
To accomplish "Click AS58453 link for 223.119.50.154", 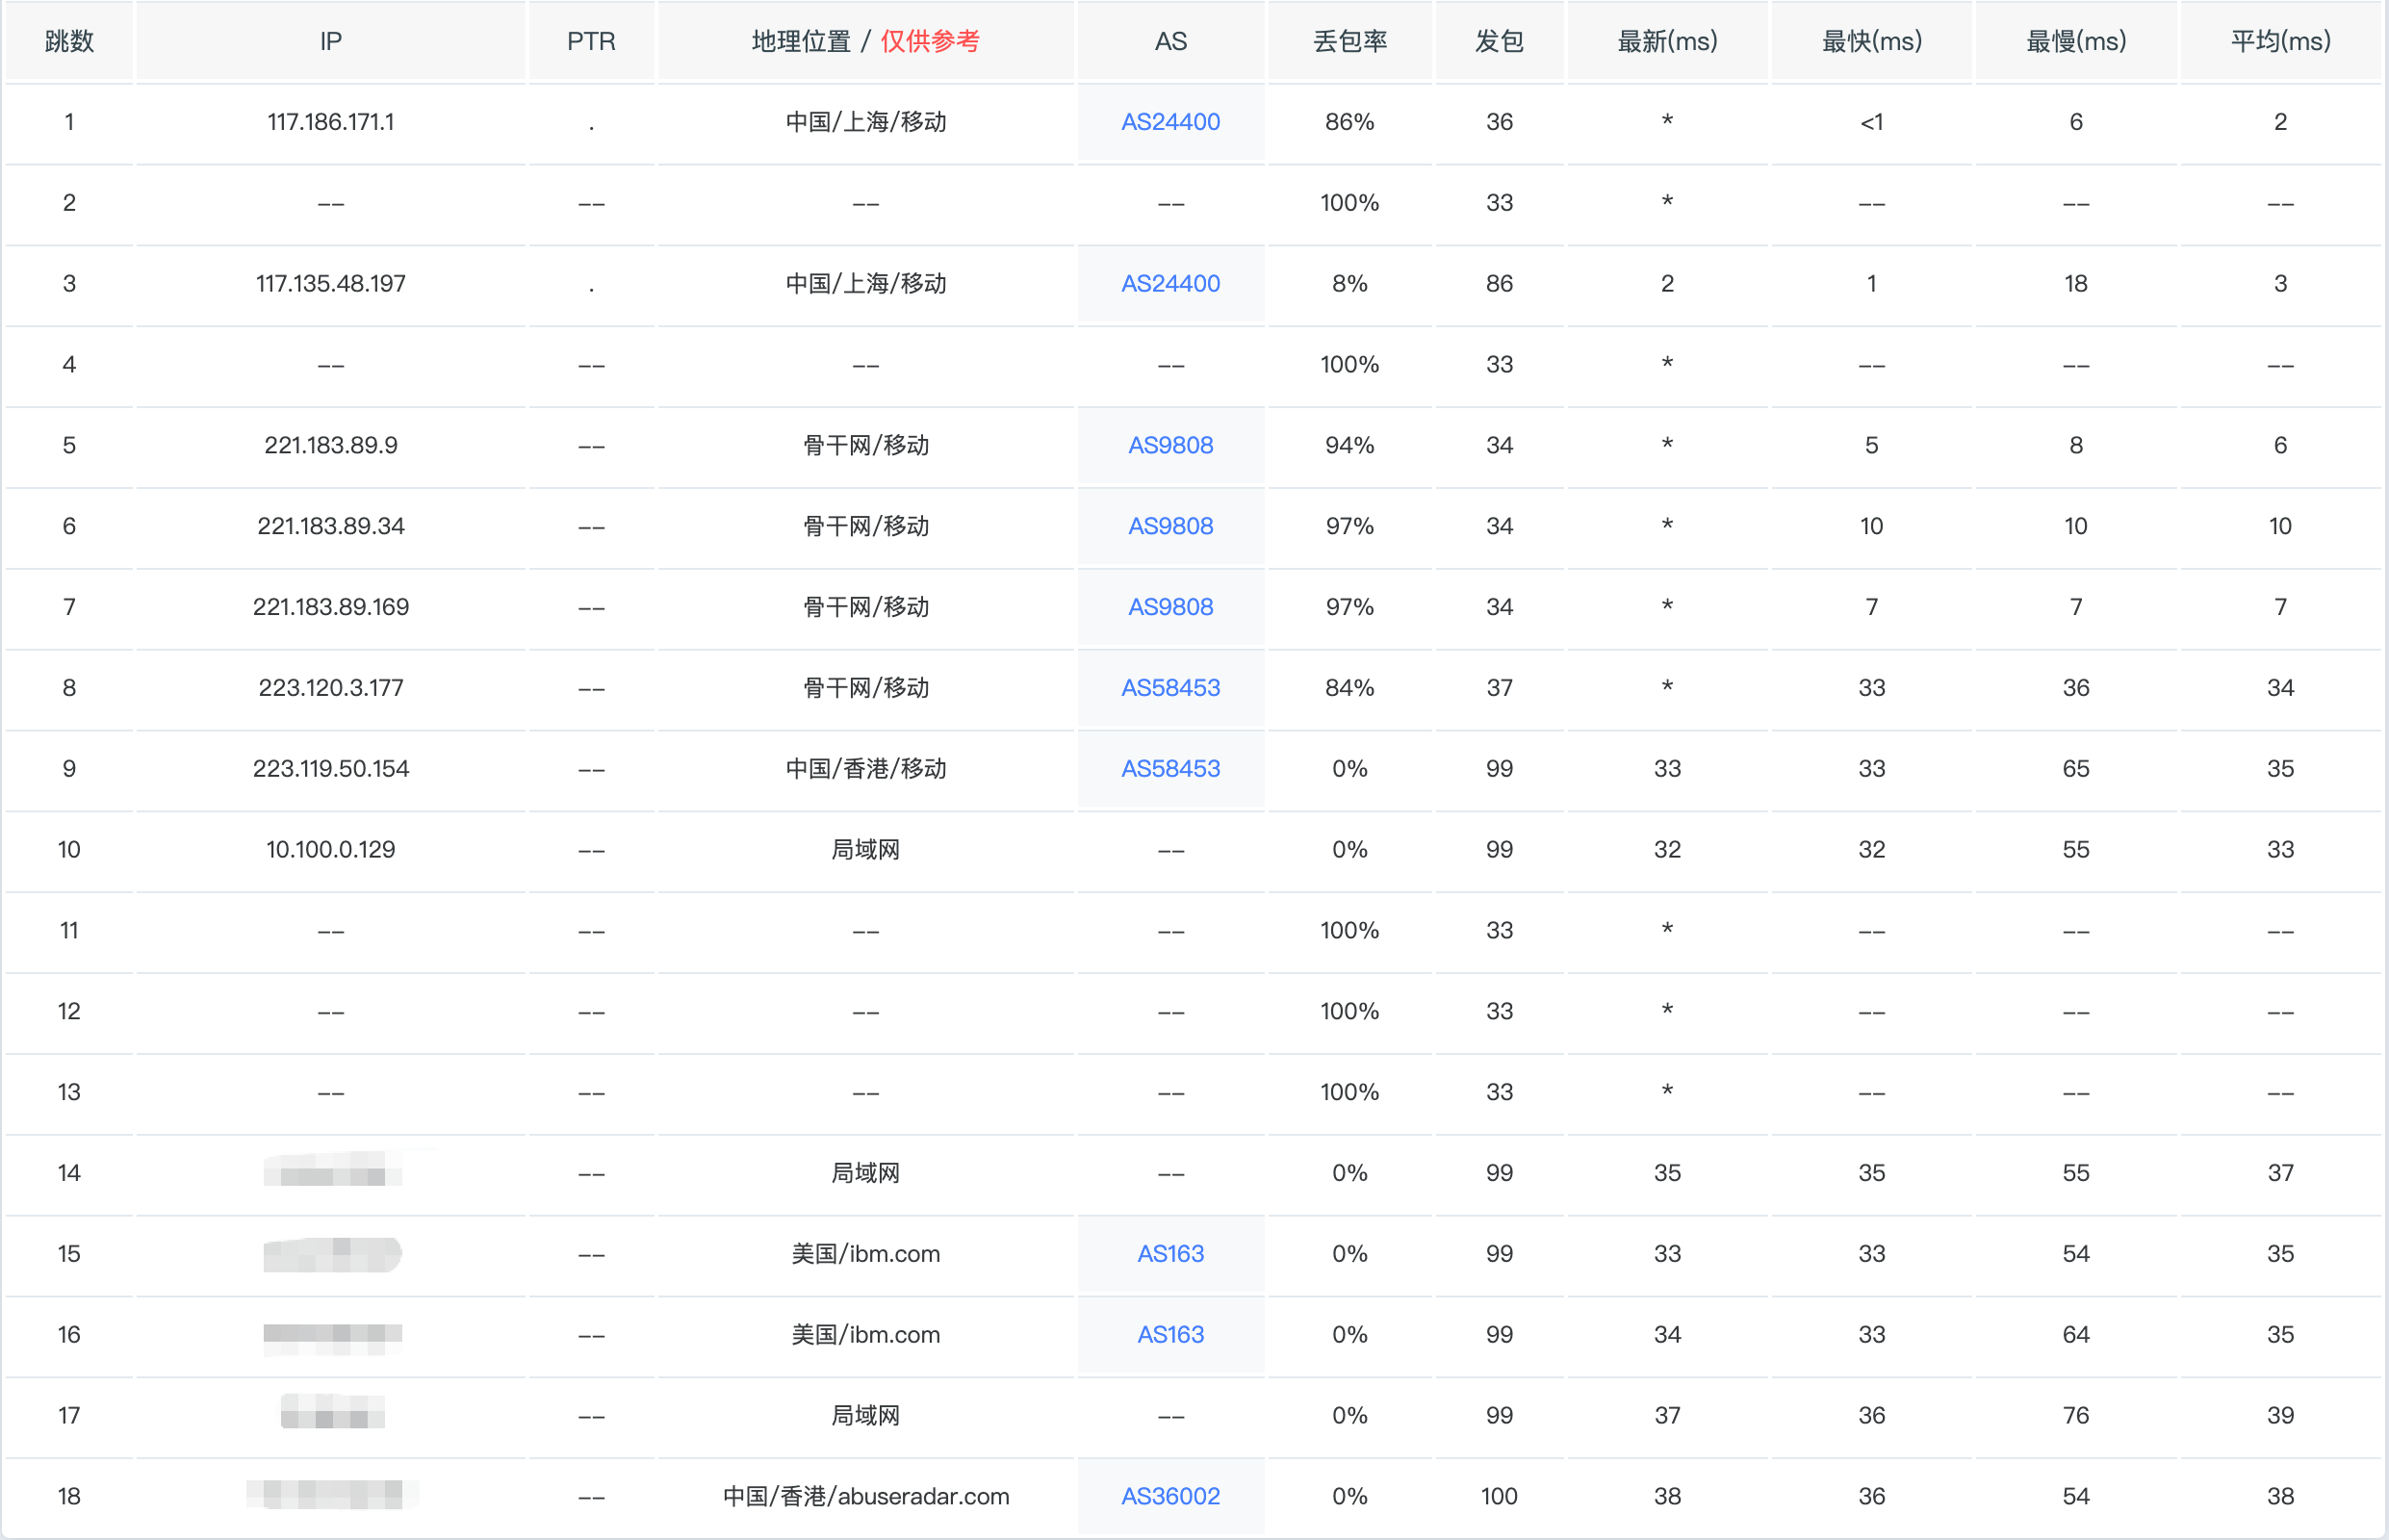I will (x=1170, y=769).
